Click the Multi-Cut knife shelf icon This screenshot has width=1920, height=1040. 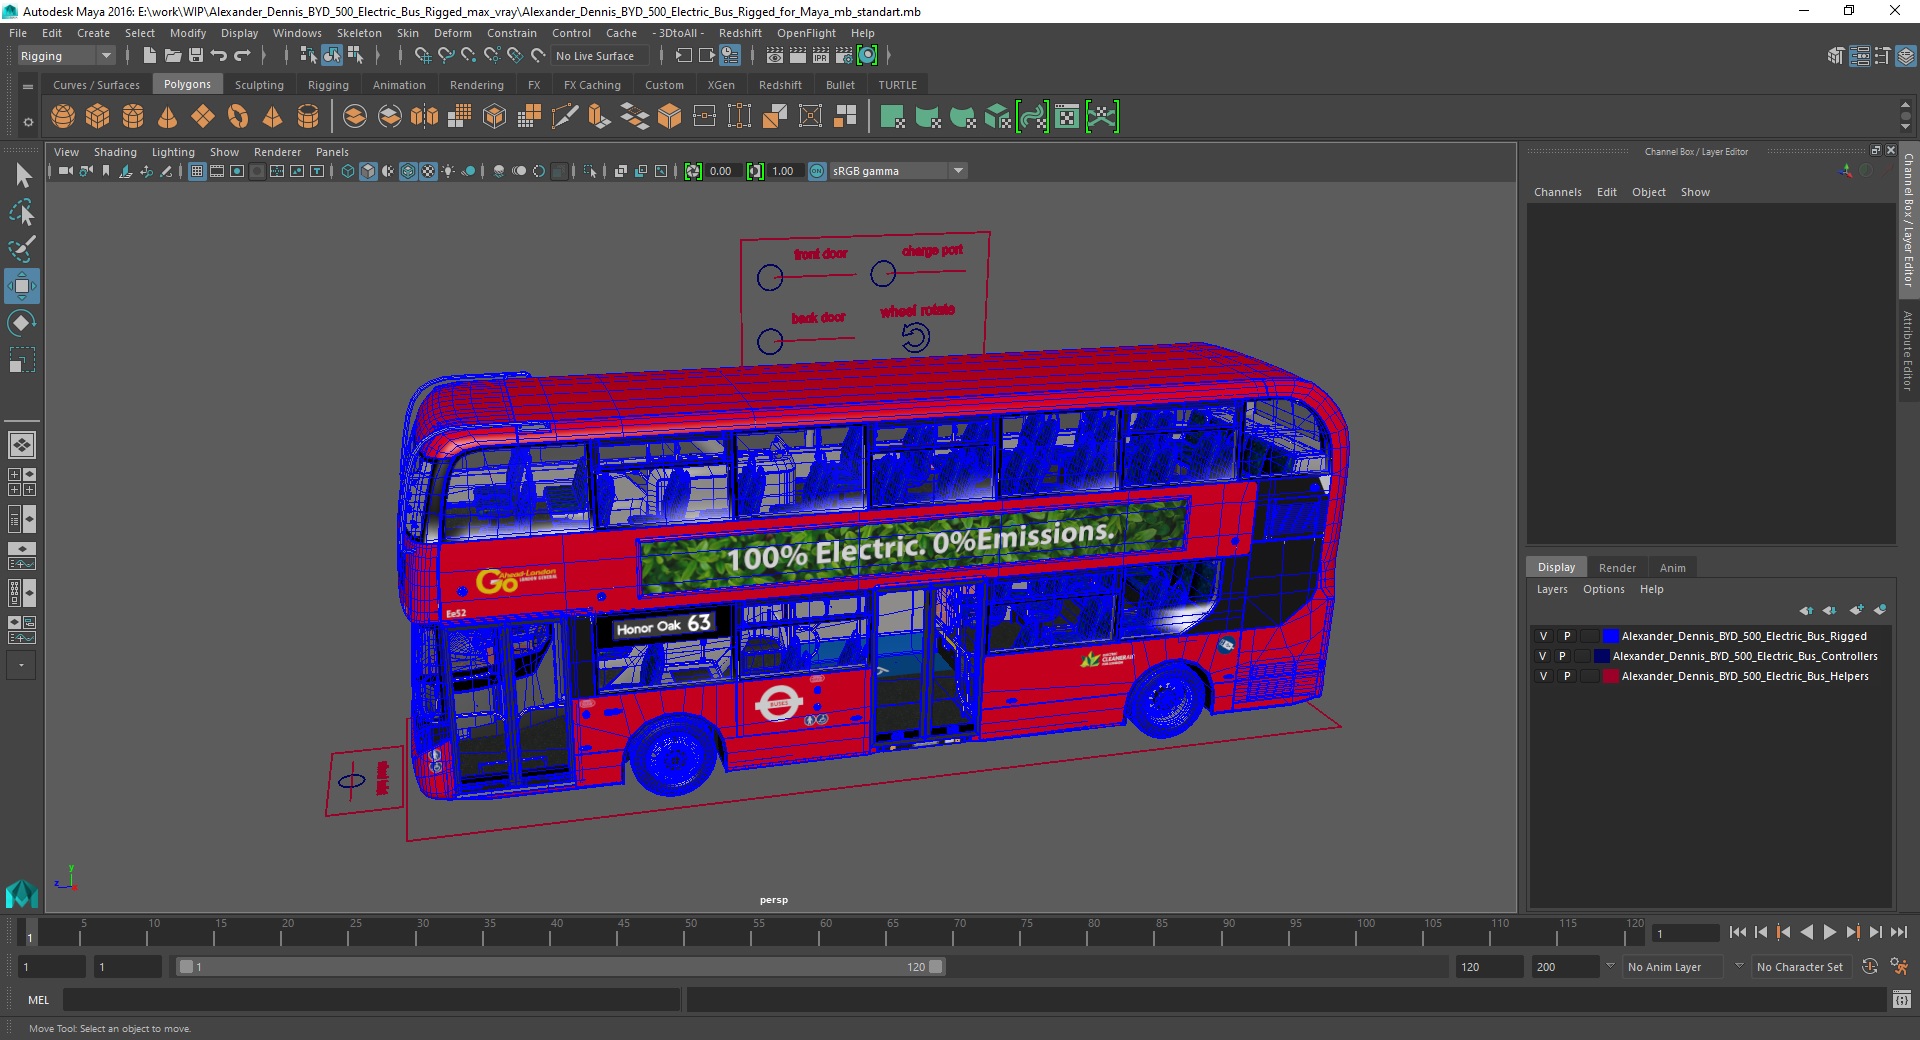click(565, 117)
